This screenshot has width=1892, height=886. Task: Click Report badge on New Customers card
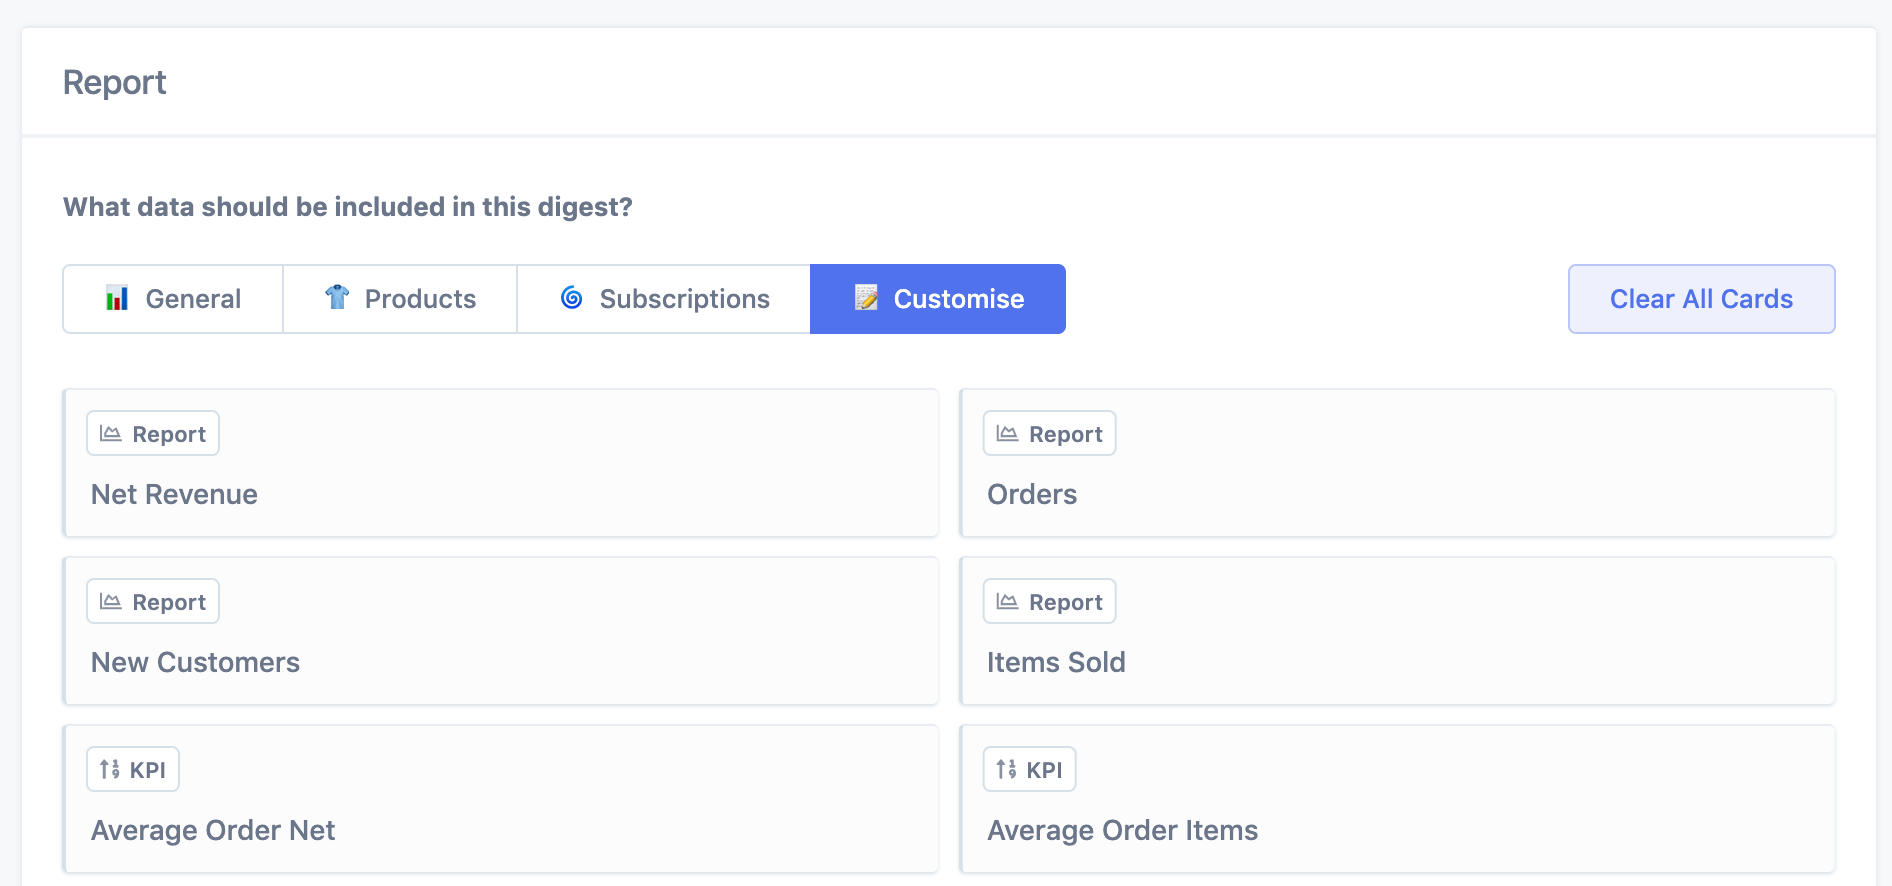click(153, 602)
